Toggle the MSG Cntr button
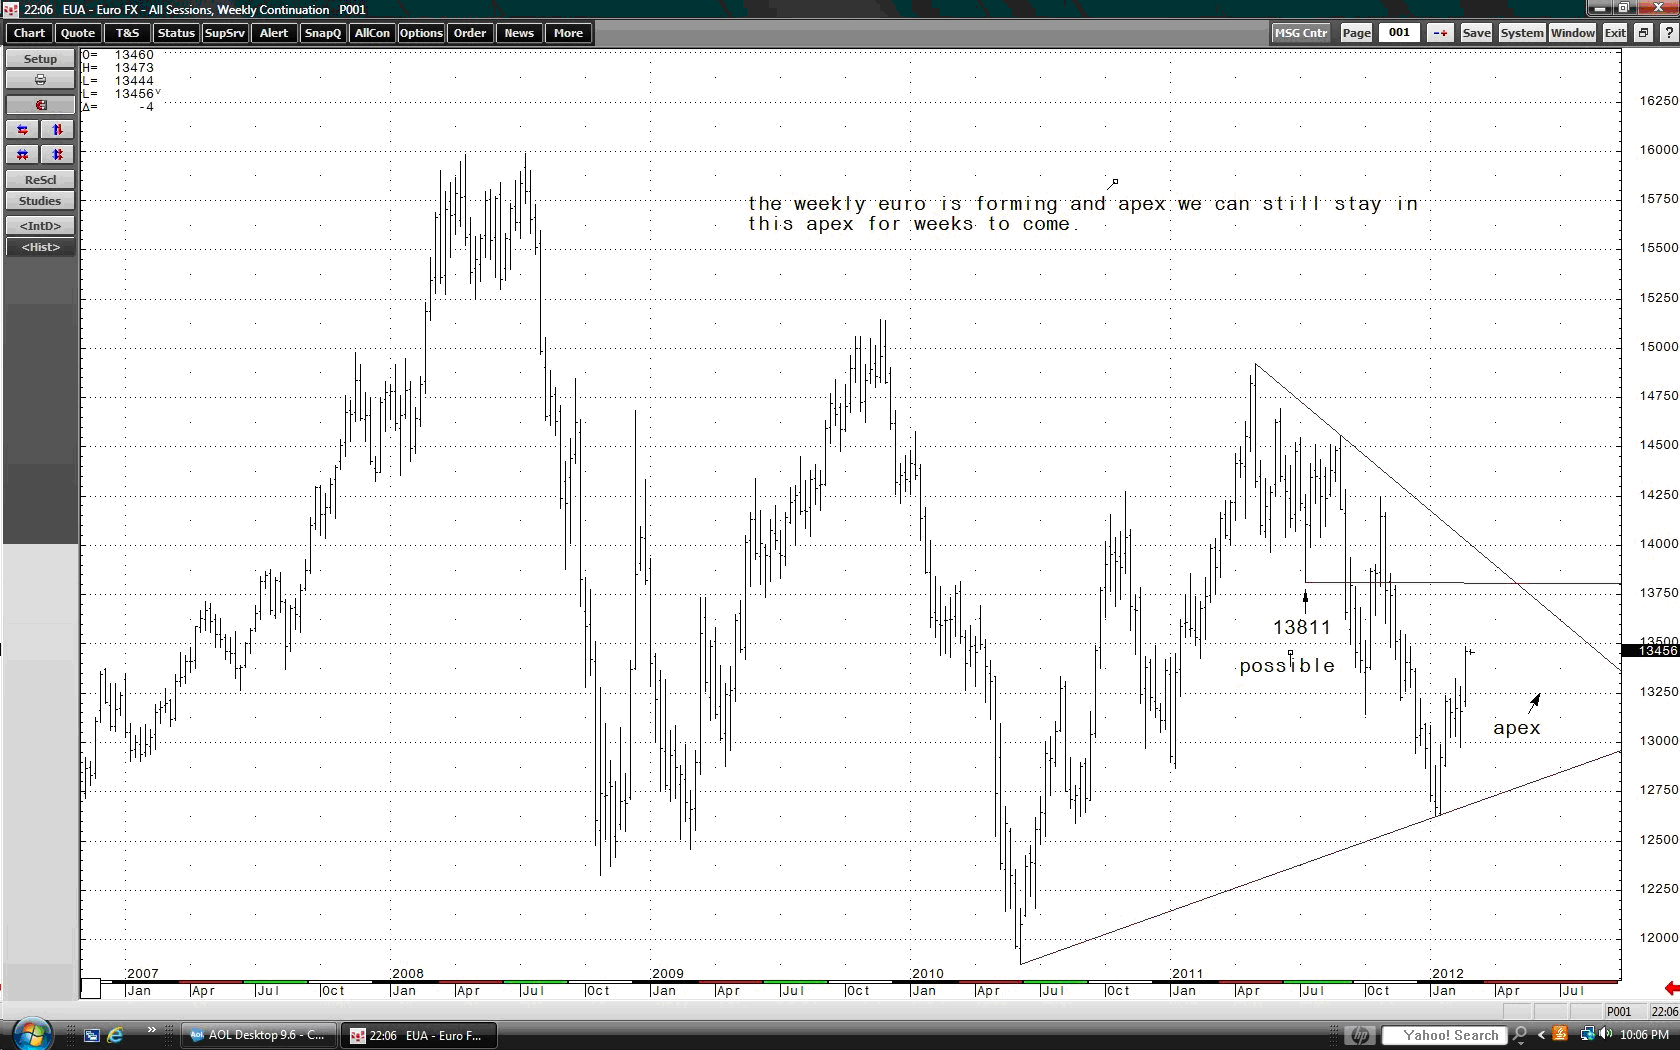This screenshot has height=1050, width=1680. coord(1300,33)
